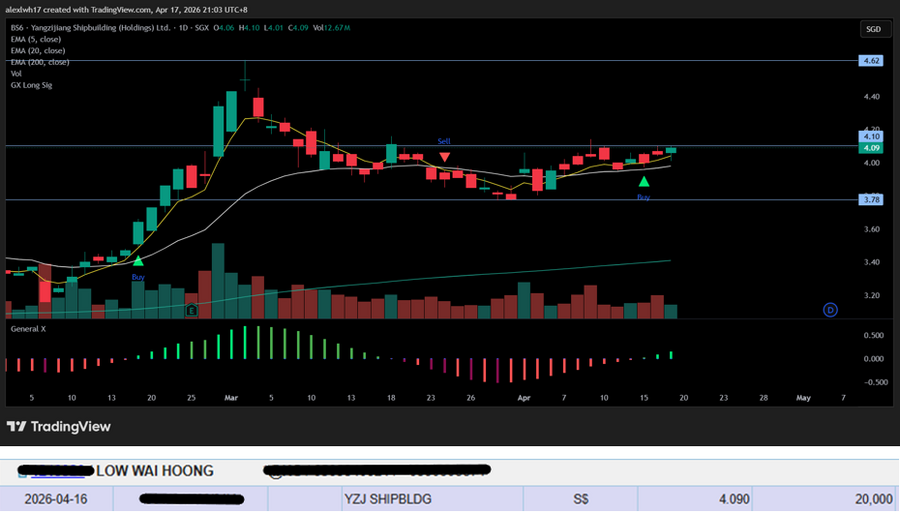Screen dimensions: 900x513
Task: Select the EMA (20, close) legend entry
Action: pos(40,52)
